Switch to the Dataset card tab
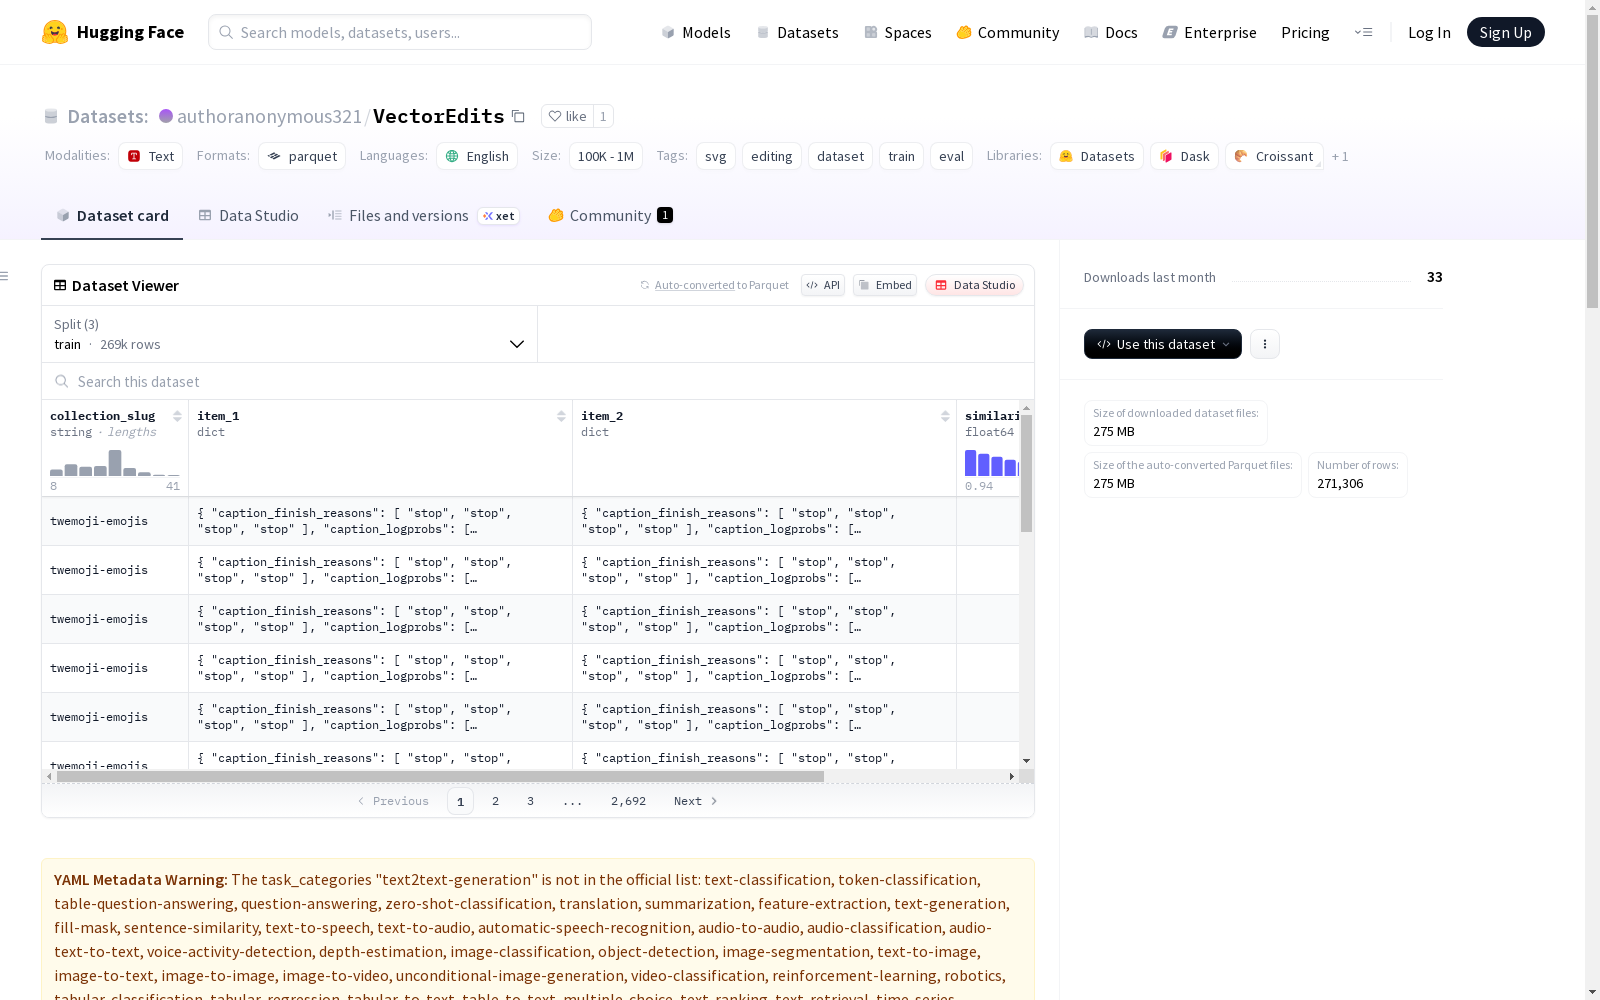The height and width of the screenshot is (1000, 1600). pos(112,216)
